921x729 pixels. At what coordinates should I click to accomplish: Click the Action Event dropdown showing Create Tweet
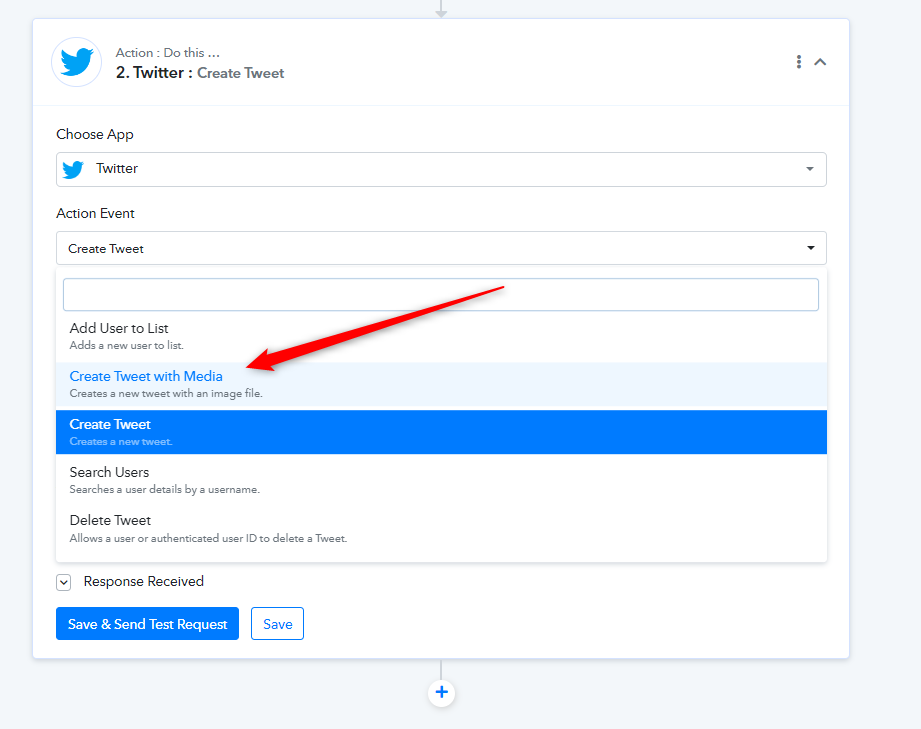pyautogui.click(x=441, y=248)
